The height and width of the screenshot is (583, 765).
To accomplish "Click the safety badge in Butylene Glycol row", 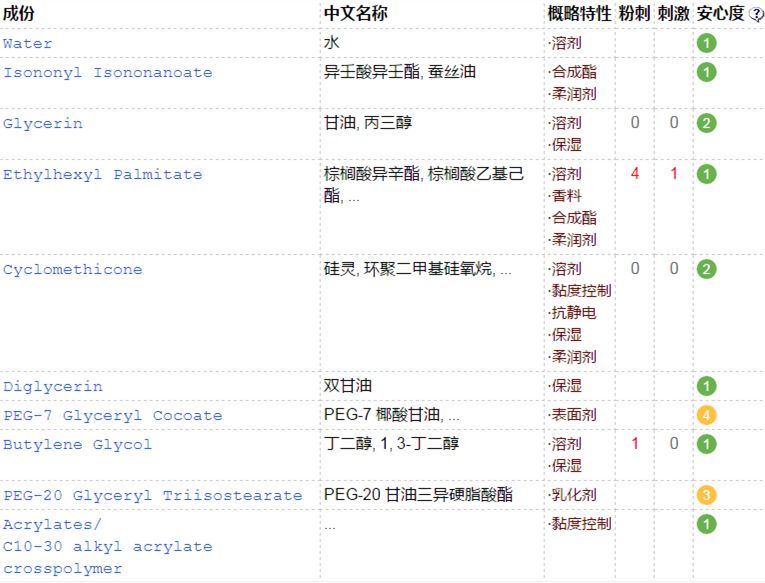I will (706, 444).
